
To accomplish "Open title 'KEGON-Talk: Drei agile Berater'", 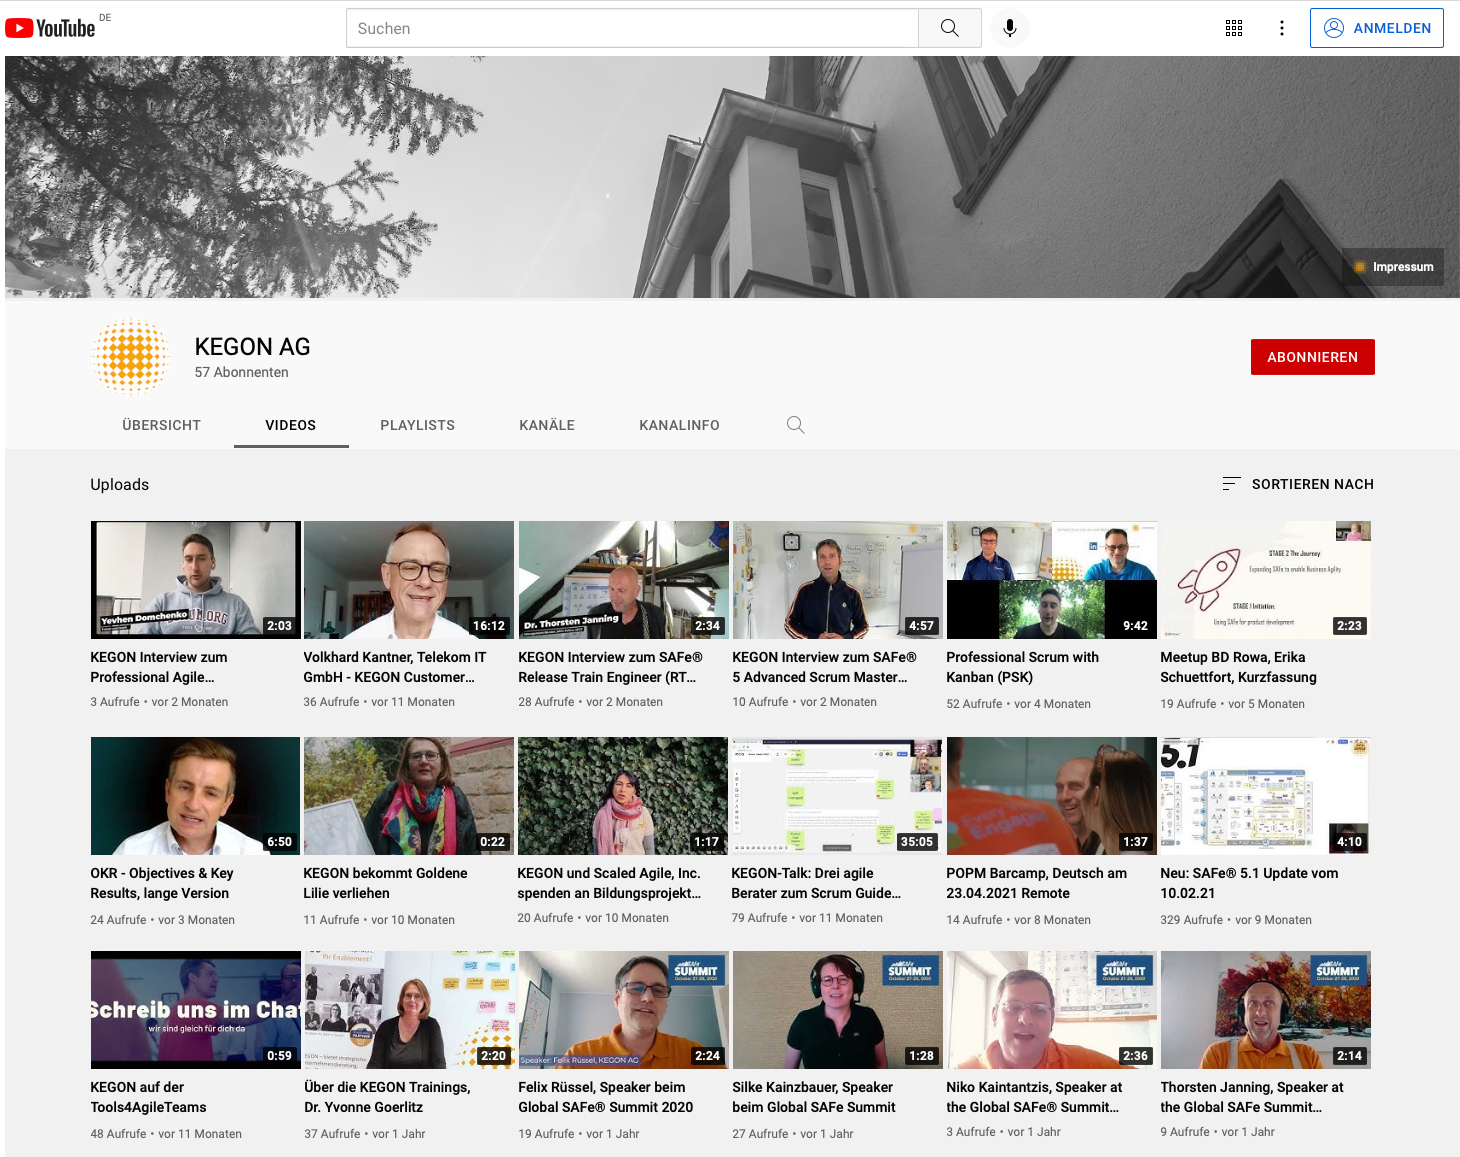I will point(816,883).
